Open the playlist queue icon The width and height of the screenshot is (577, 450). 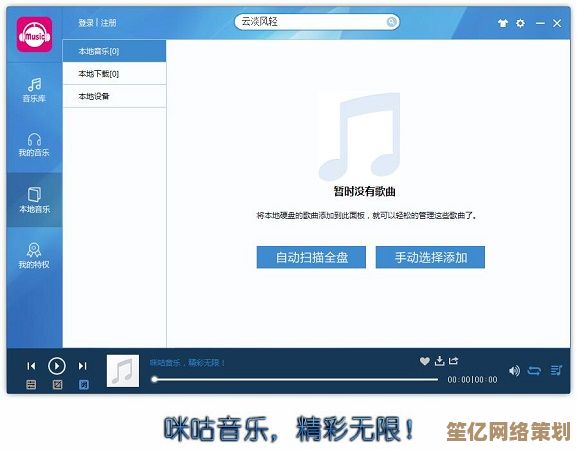click(x=556, y=370)
